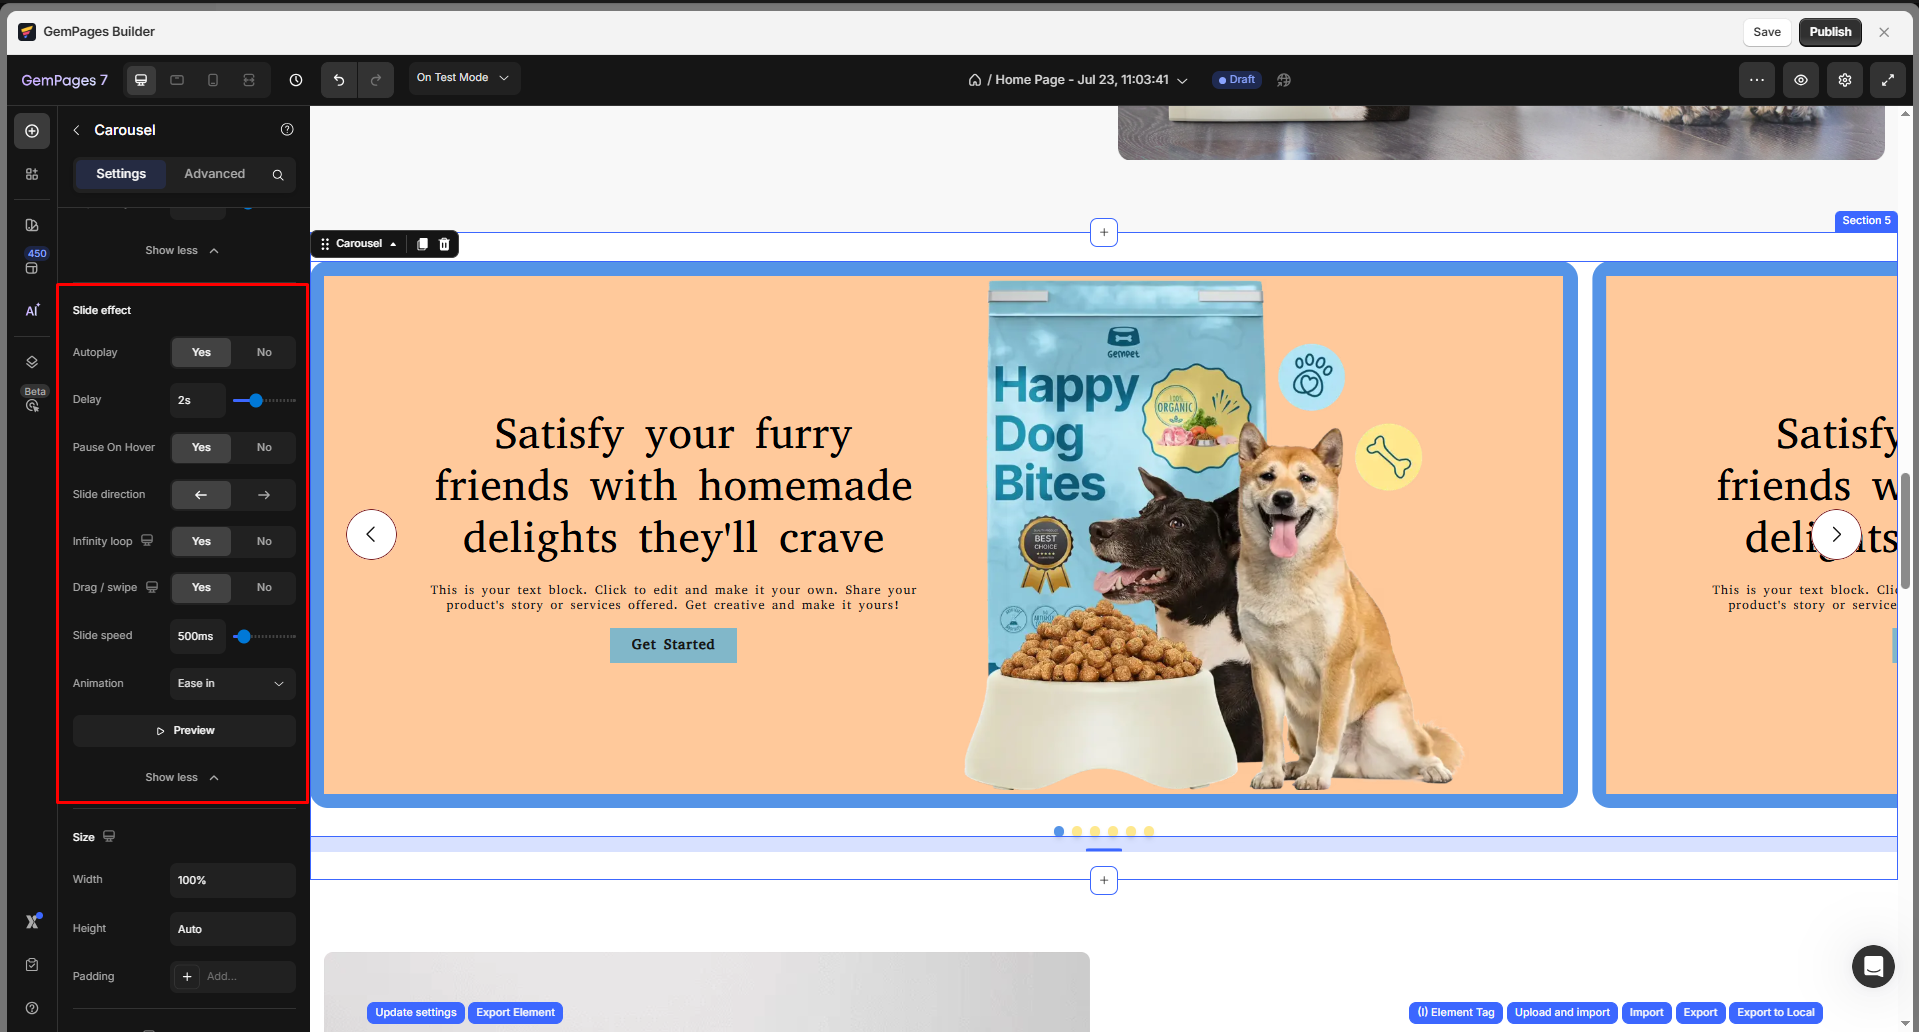The height and width of the screenshot is (1032, 1919).
Task: Adjust the Slide speed slider handle
Action: [x=243, y=636]
